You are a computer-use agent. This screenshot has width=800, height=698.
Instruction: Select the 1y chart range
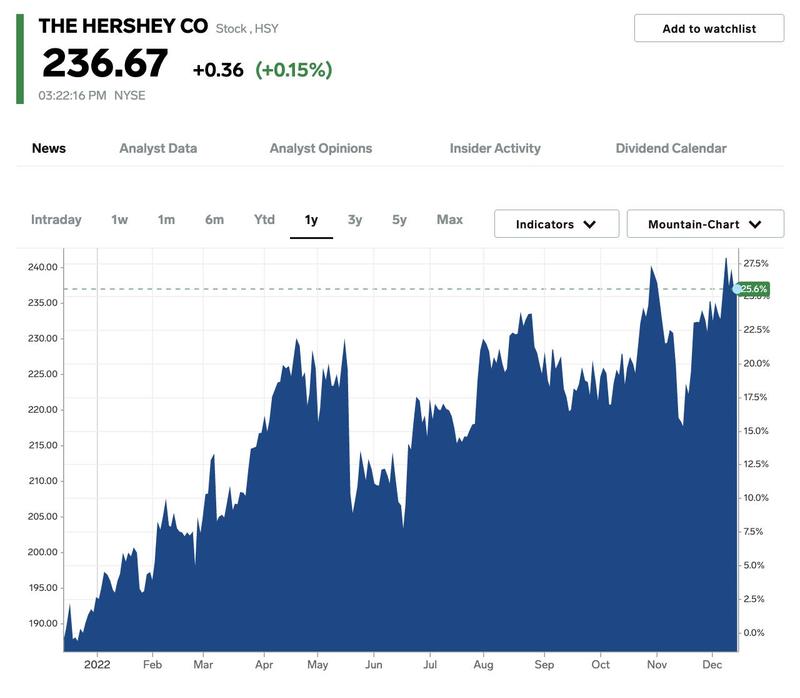click(311, 220)
